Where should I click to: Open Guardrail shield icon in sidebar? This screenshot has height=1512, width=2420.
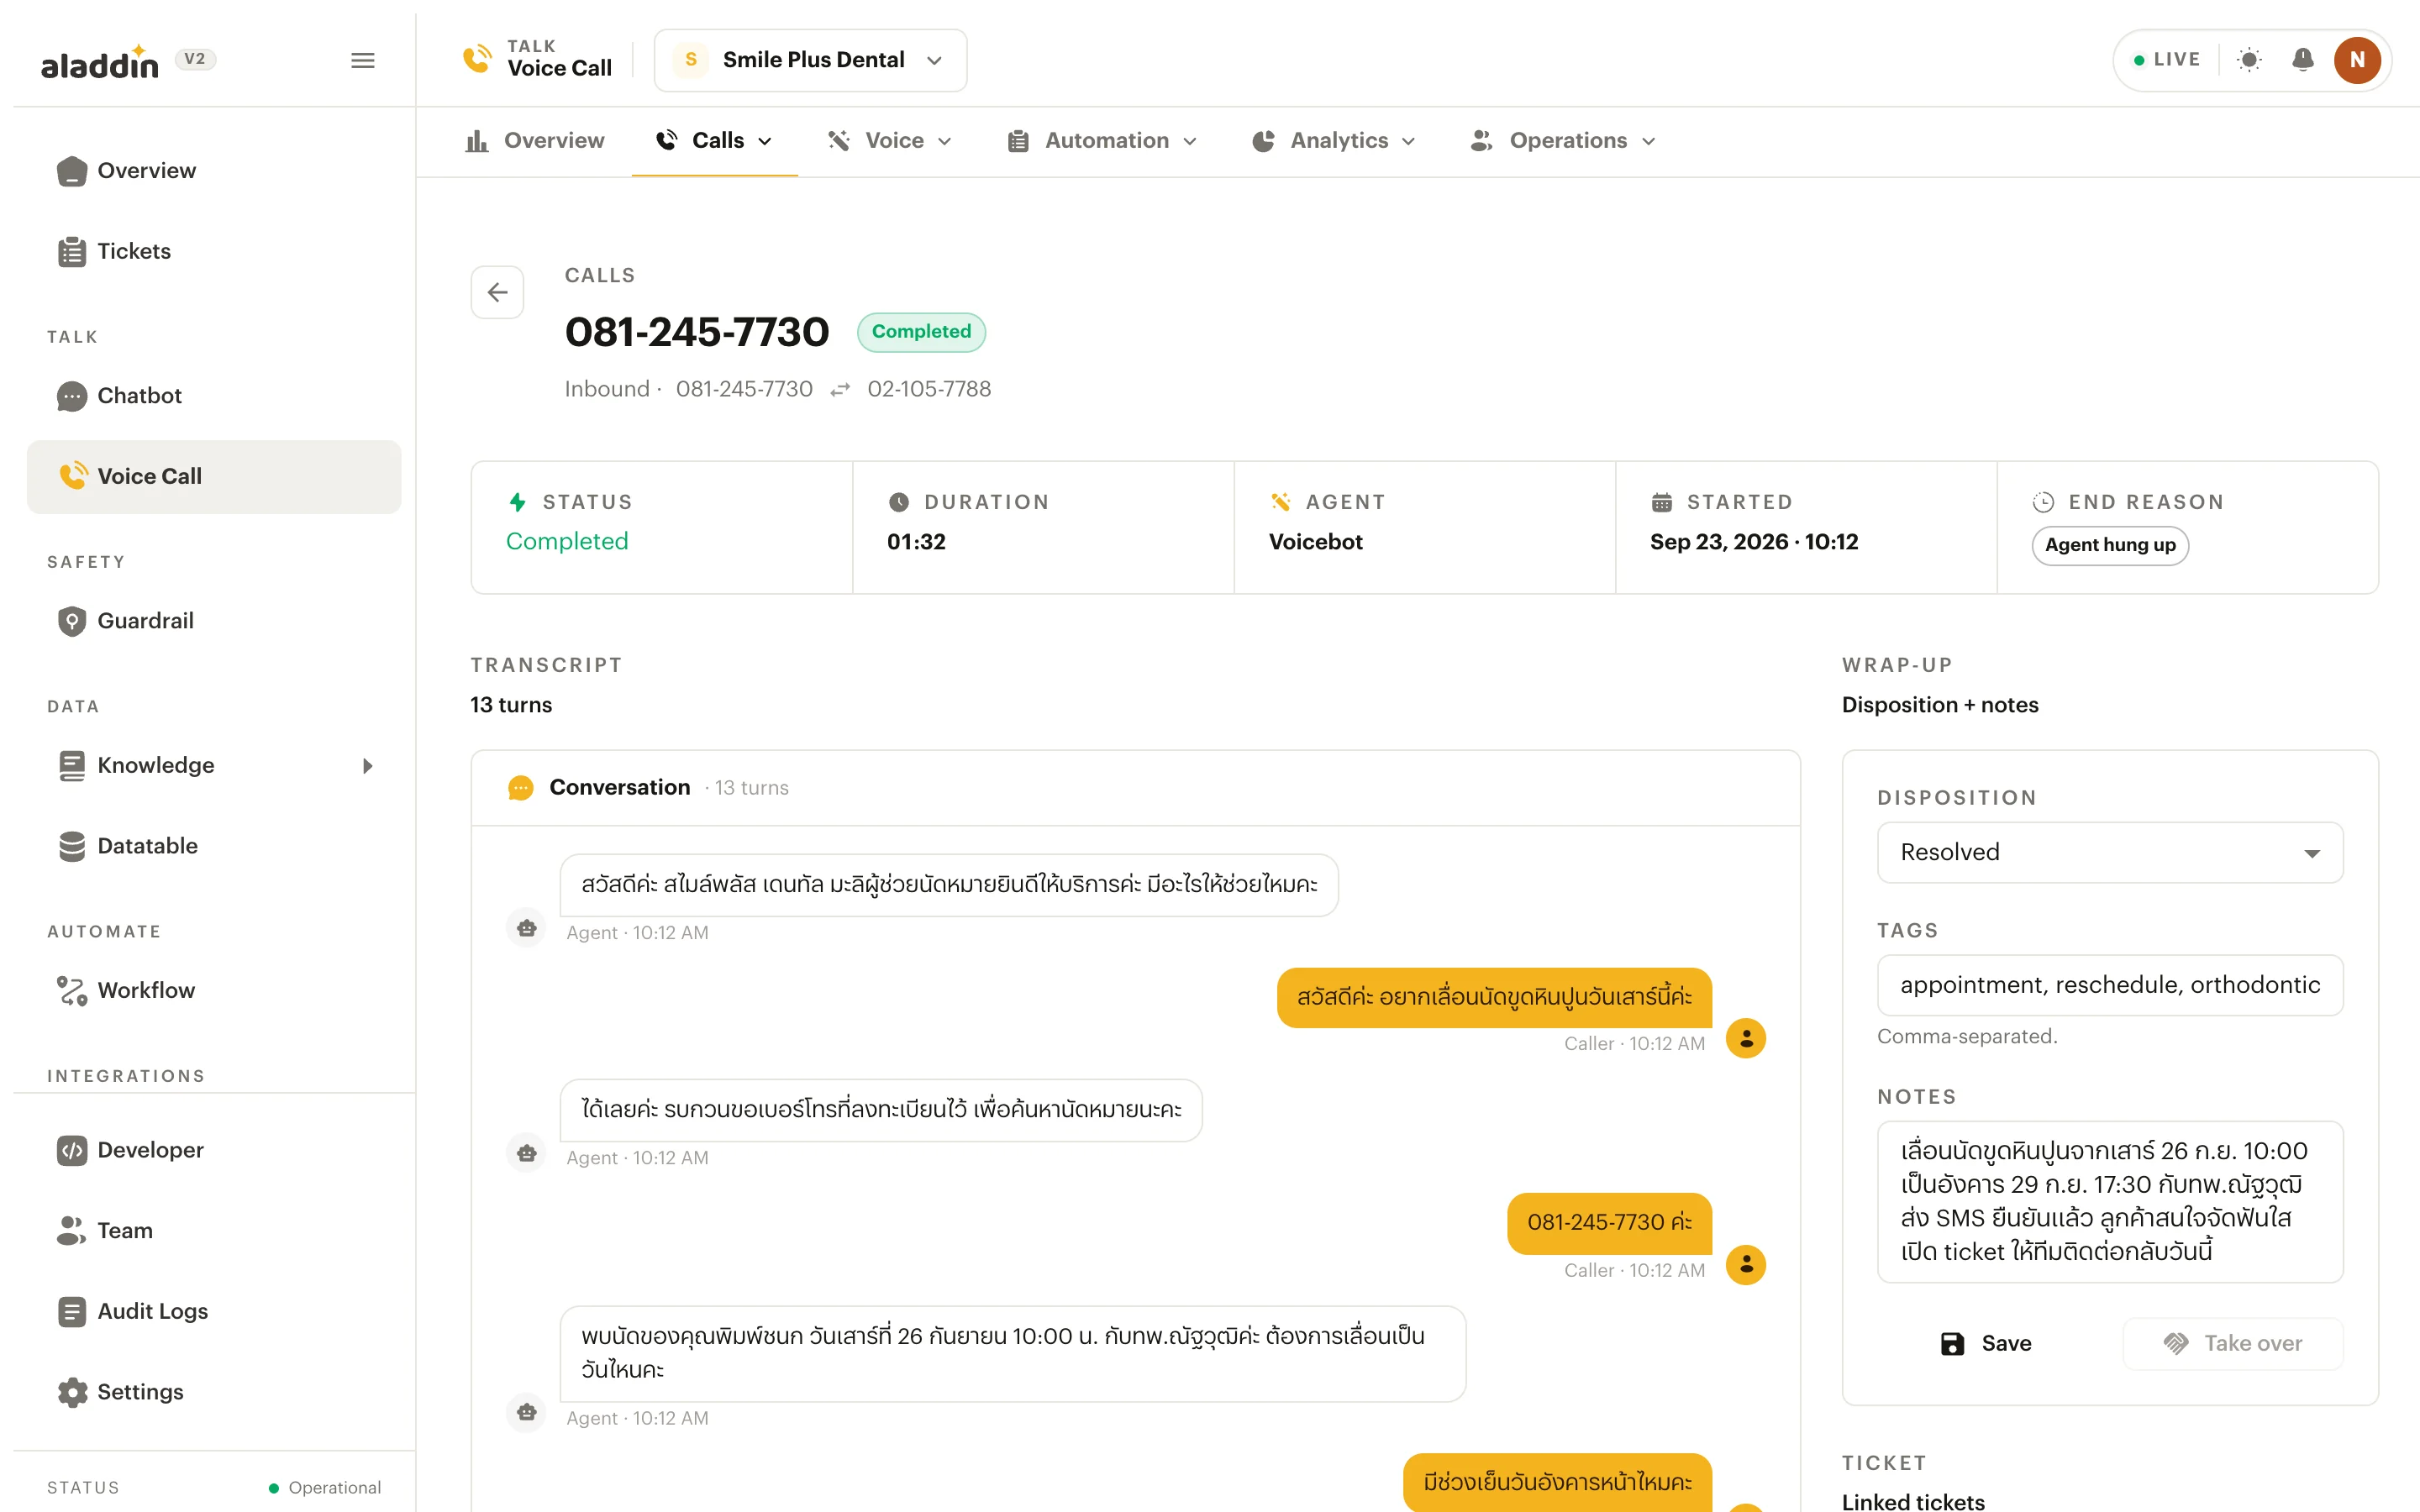[72, 621]
